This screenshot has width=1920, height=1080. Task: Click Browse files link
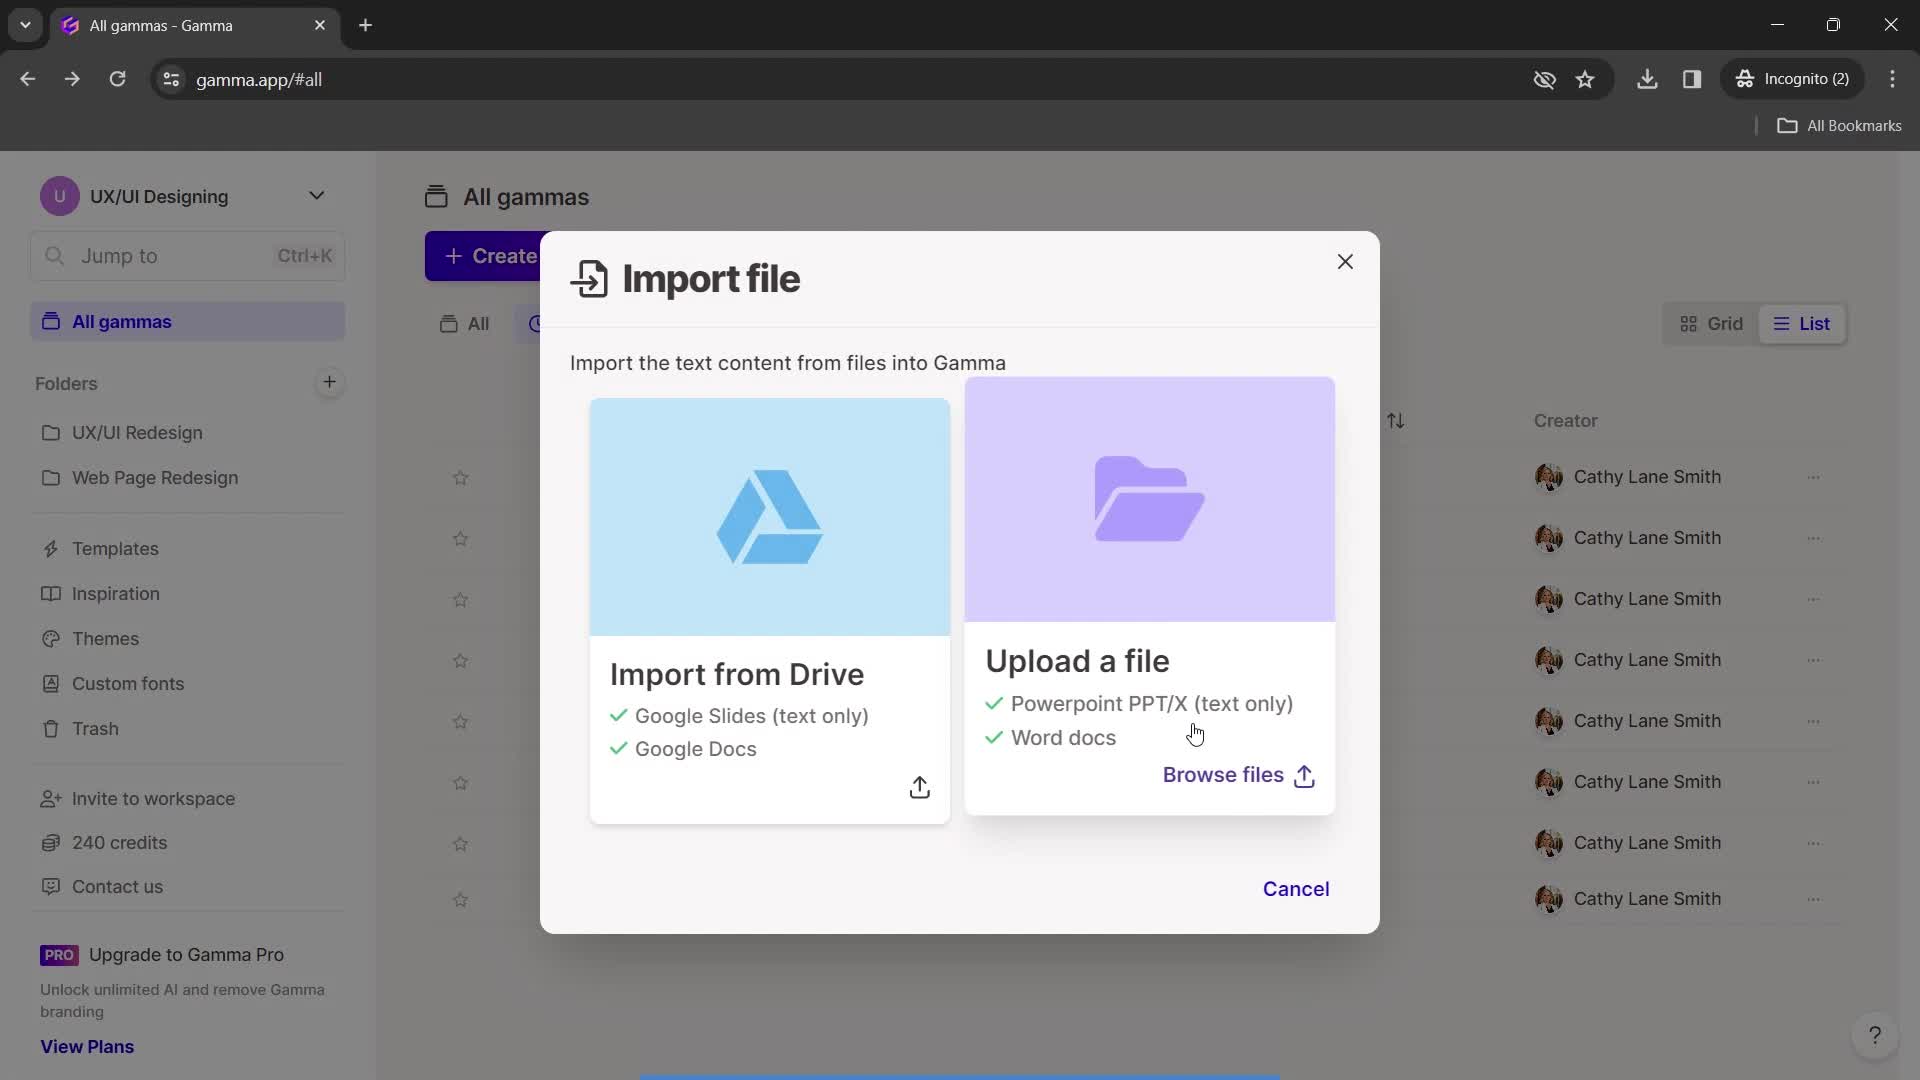click(1238, 775)
